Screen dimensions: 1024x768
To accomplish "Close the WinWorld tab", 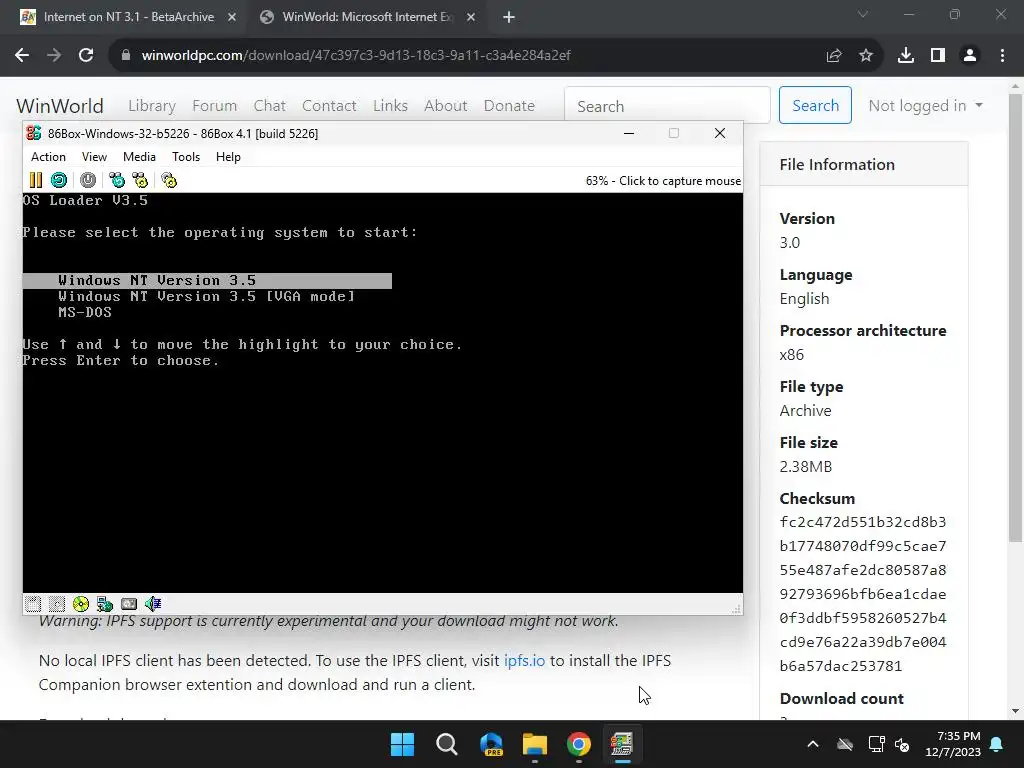I will (471, 17).
